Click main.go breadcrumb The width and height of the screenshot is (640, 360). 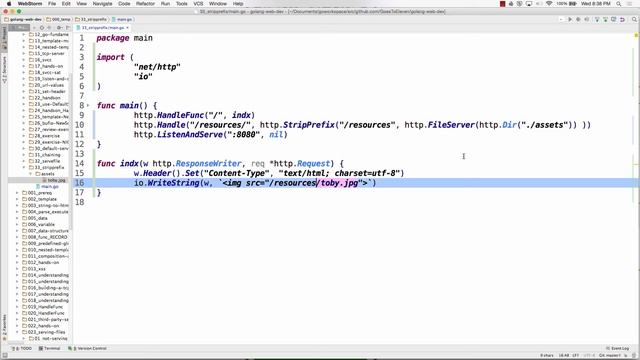click(122, 20)
